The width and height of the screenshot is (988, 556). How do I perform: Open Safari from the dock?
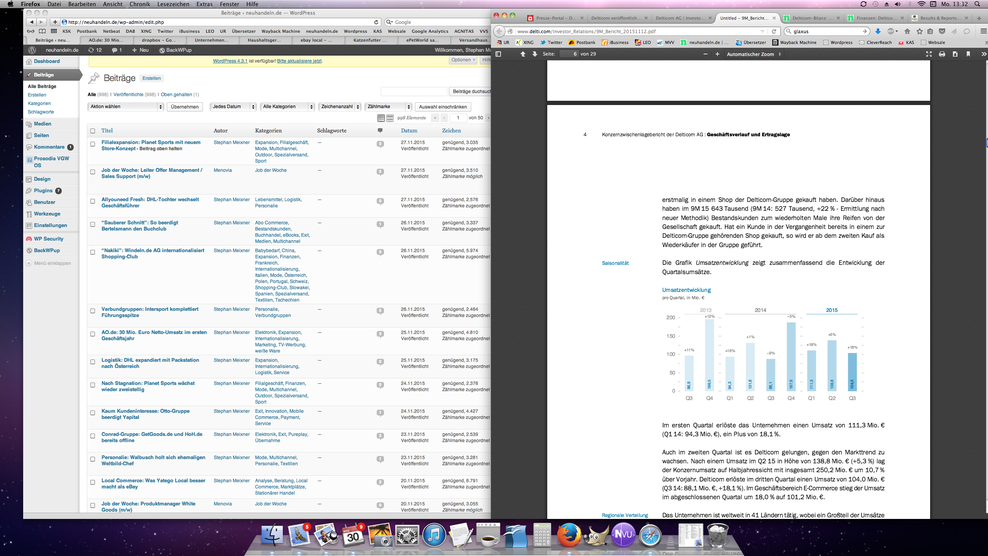point(650,535)
